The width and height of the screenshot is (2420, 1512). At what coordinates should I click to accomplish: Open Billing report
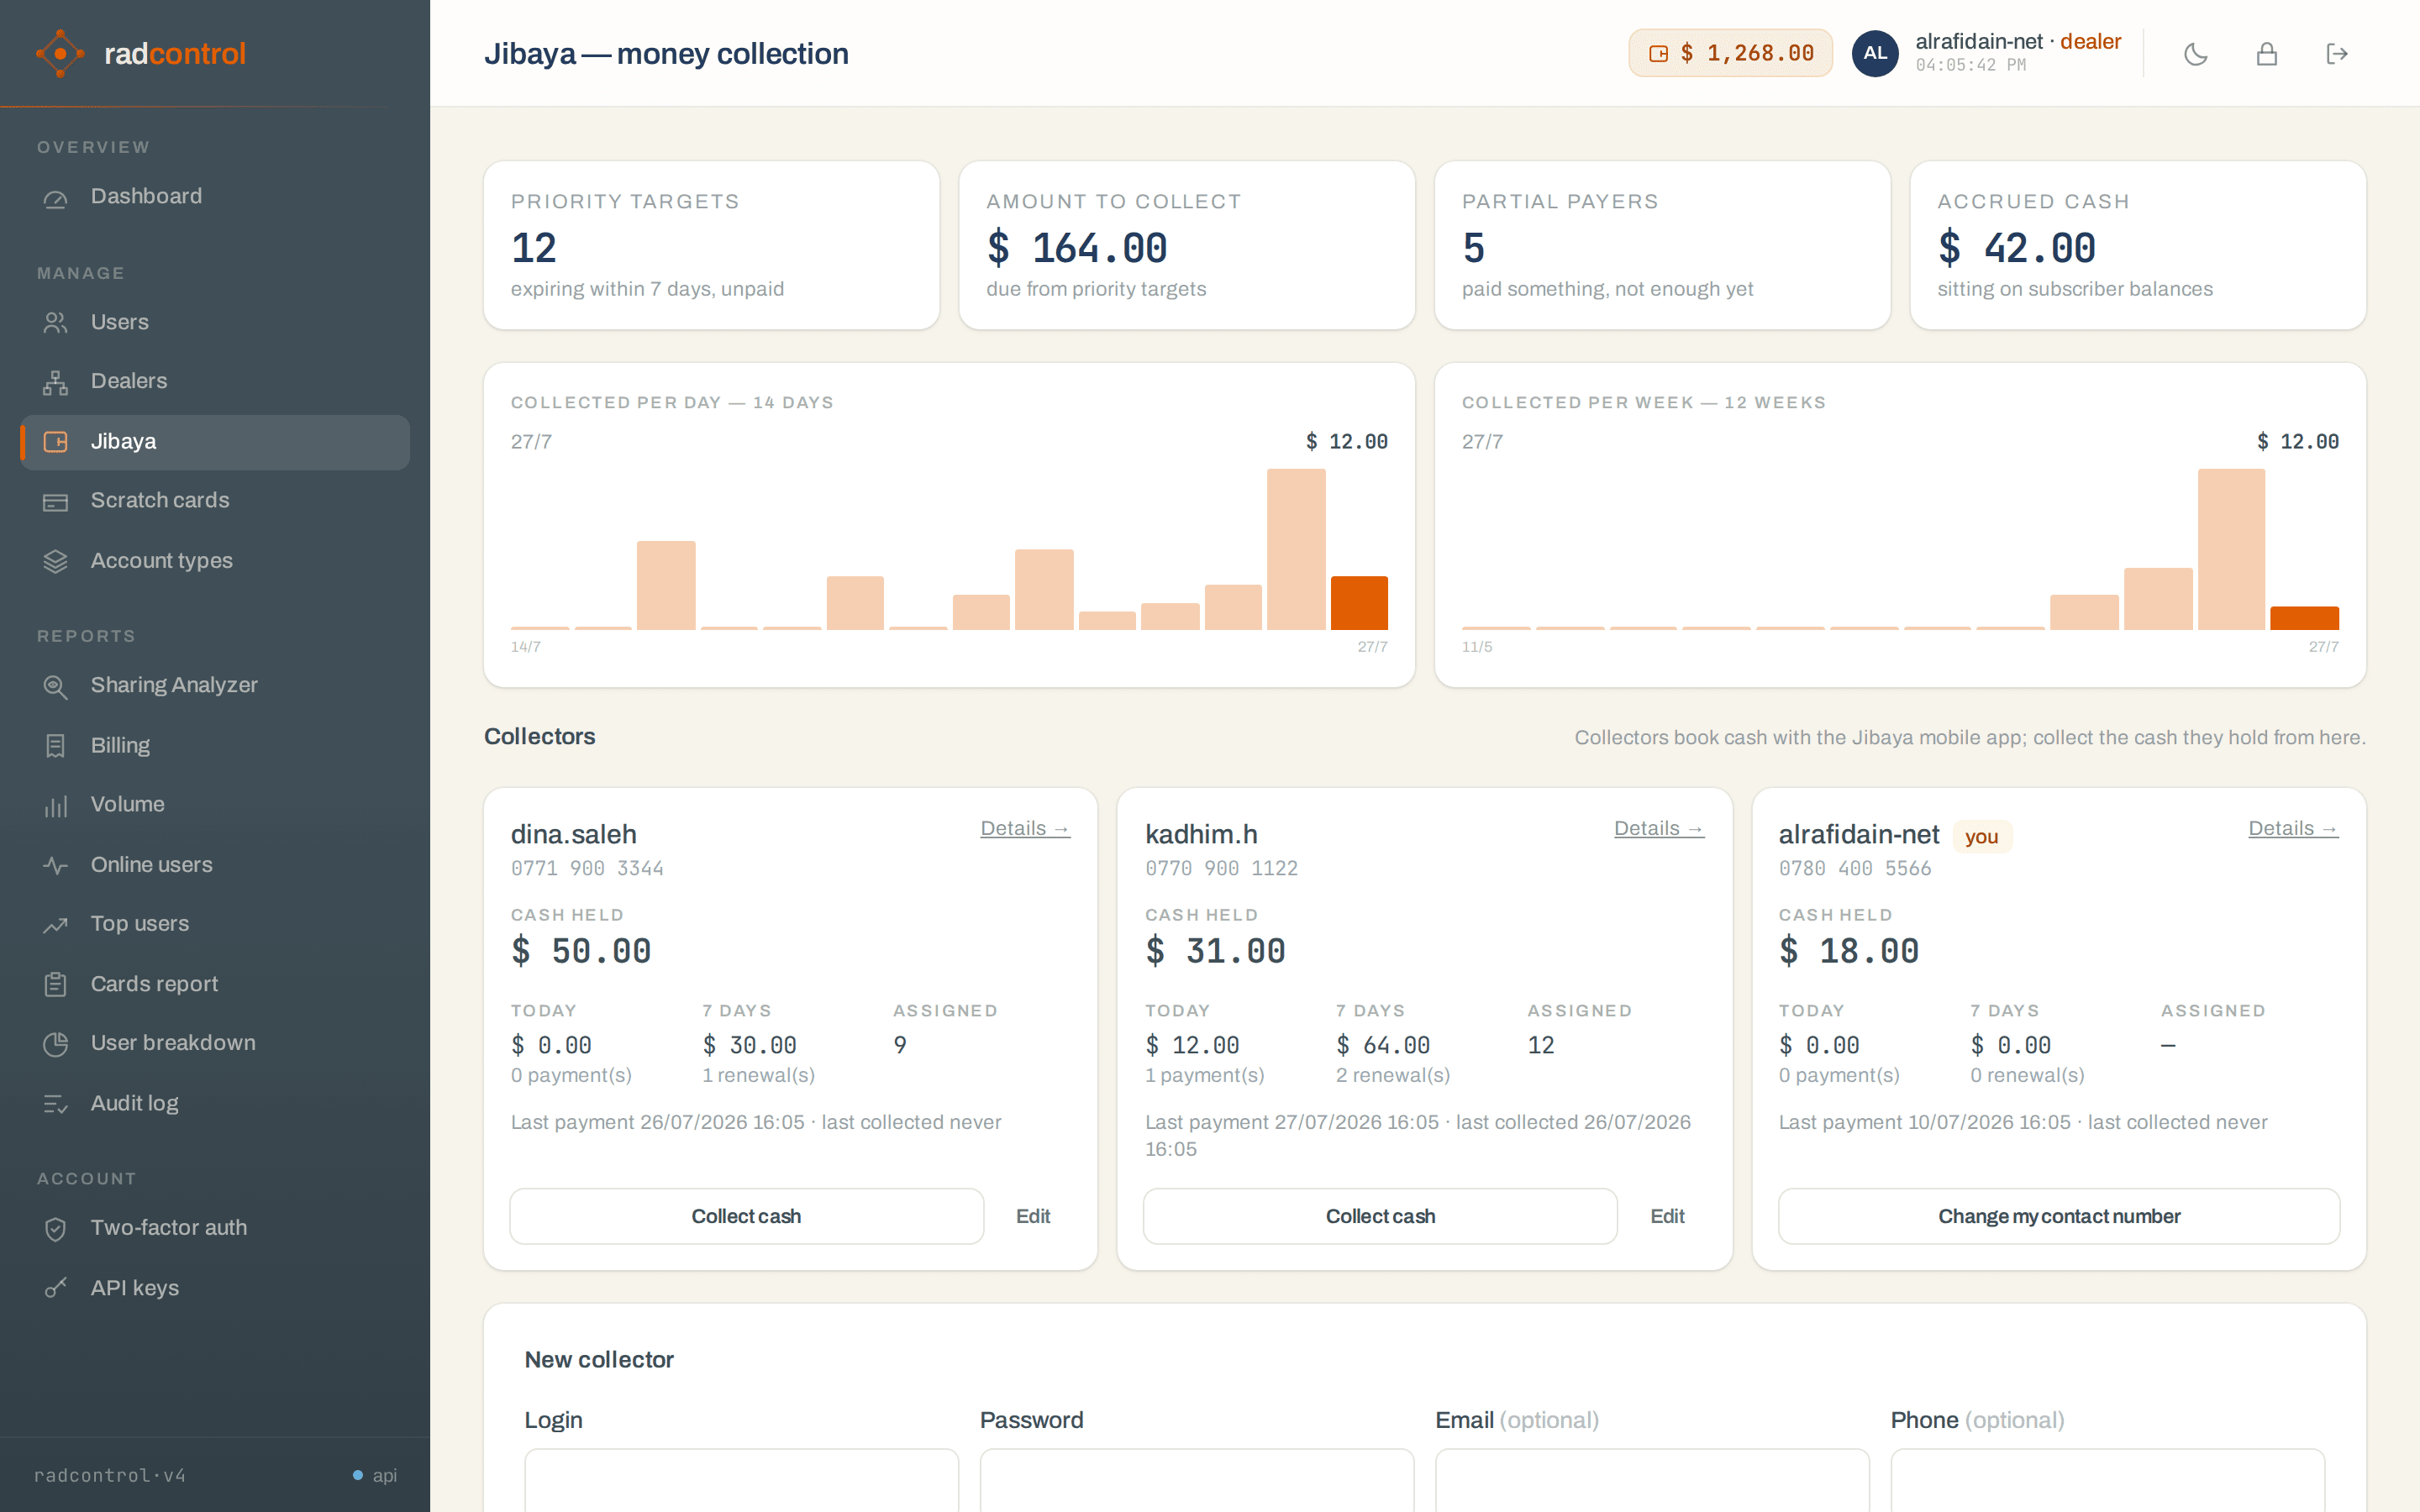215,746
